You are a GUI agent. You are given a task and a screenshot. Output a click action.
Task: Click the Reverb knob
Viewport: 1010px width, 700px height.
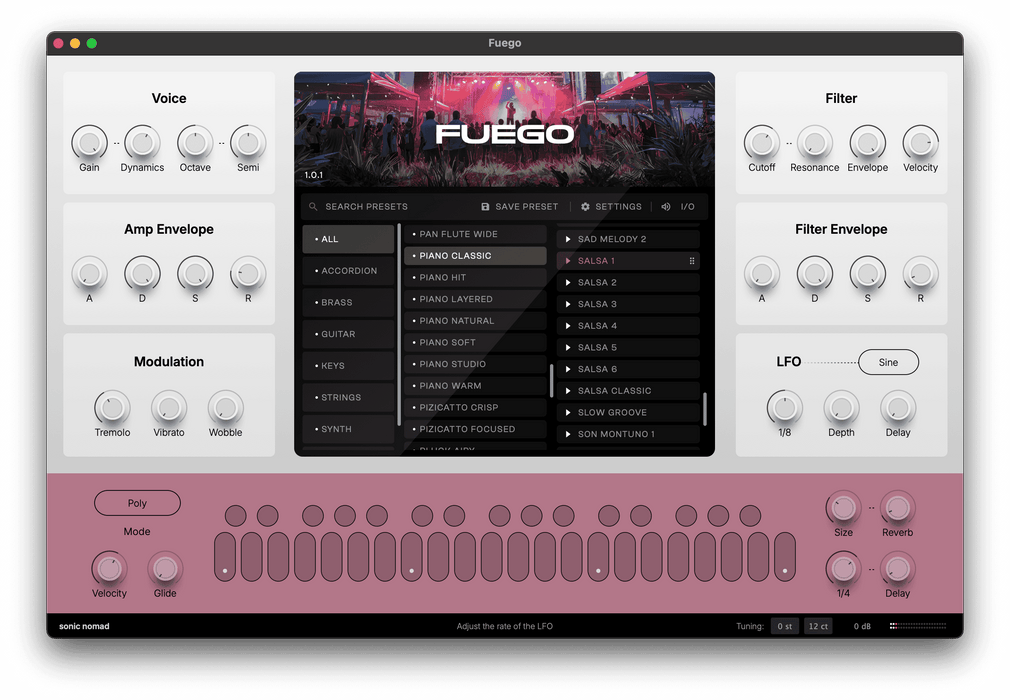[897, 507]
